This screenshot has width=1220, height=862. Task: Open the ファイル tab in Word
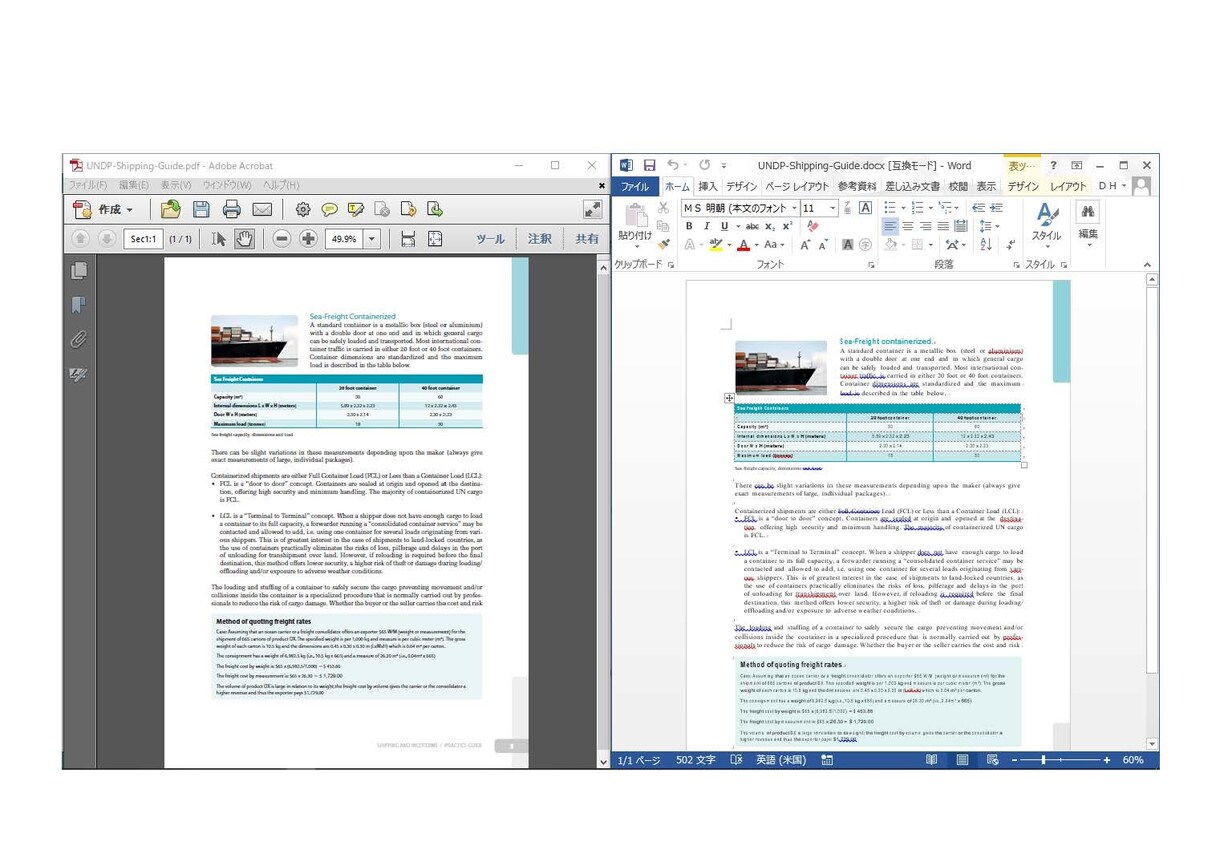(x=634, y=186)
